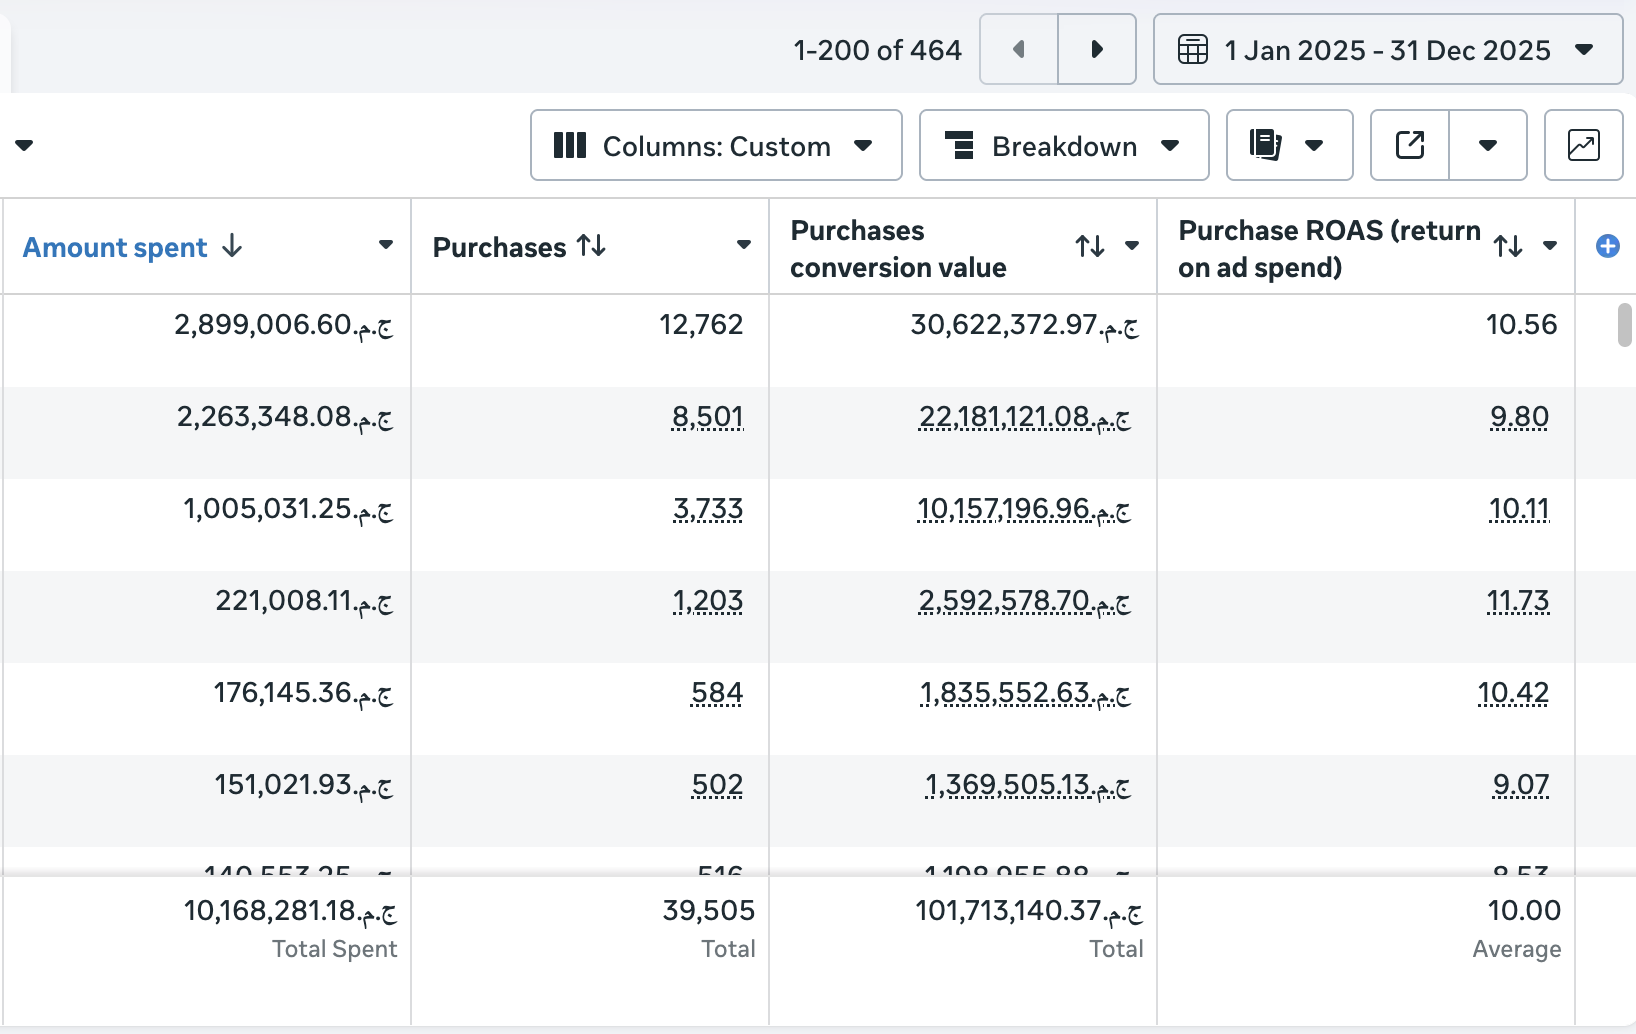Viewport: 1636px width, 1034px height.
Task: Click the 39,505 total purchases value
Action: pyautogui.click(x=708, y=911)
